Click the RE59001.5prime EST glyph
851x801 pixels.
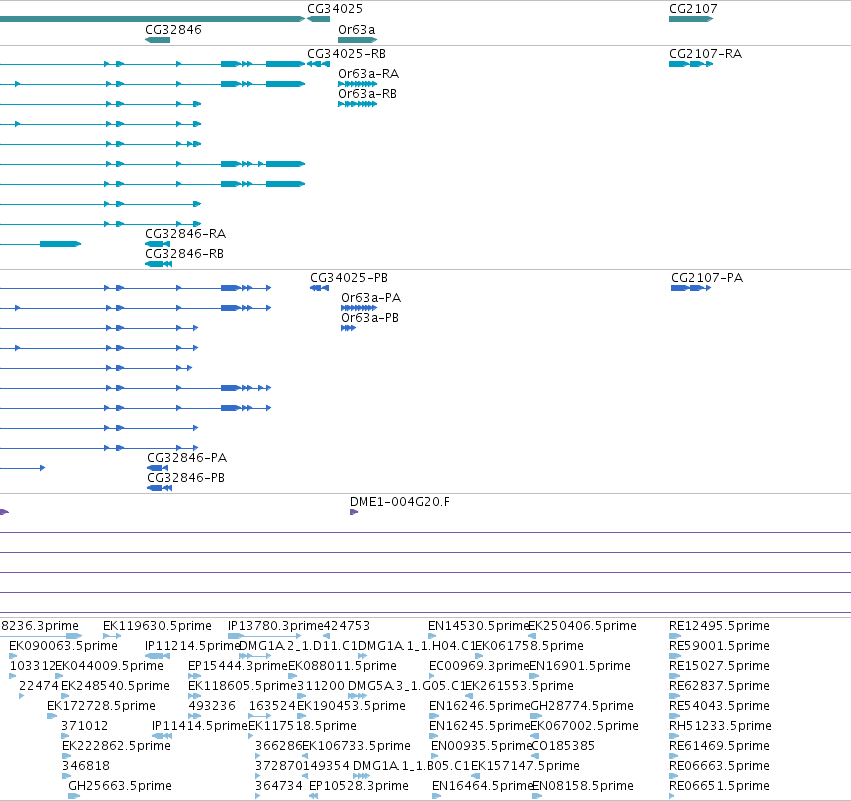click(x=675, y=656)
